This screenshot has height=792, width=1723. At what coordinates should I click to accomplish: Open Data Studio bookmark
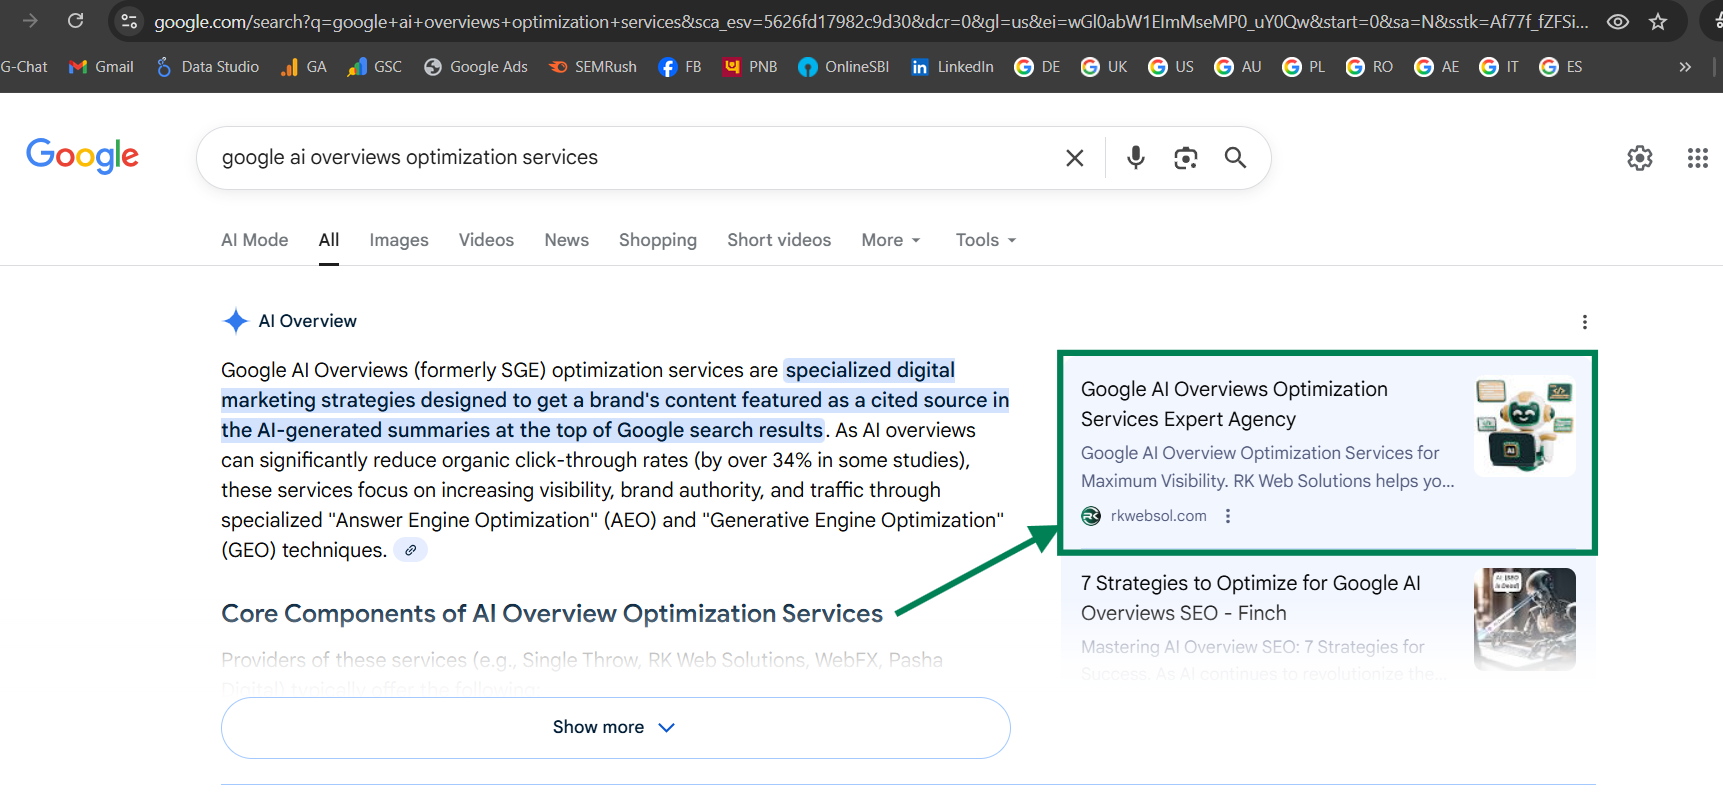(208, 67)
